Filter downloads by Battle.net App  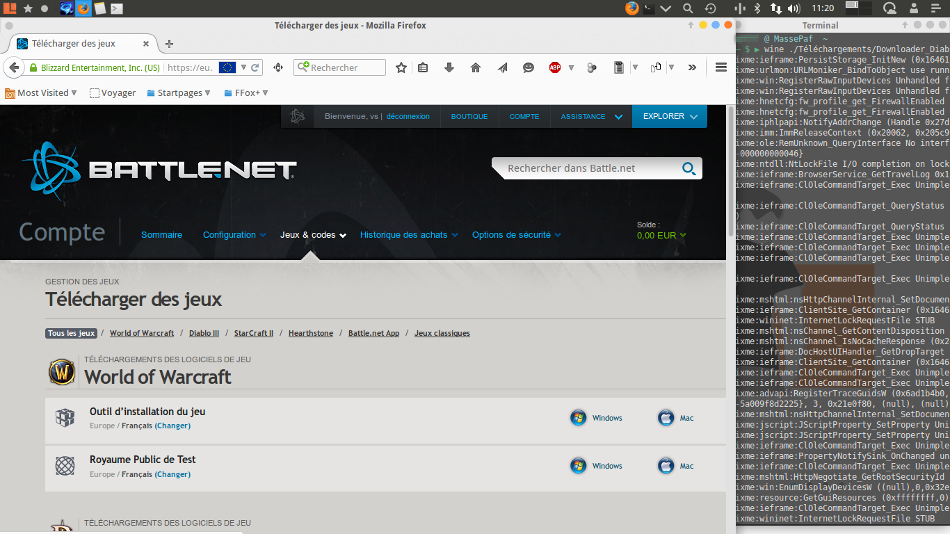[x=374, y=333]
